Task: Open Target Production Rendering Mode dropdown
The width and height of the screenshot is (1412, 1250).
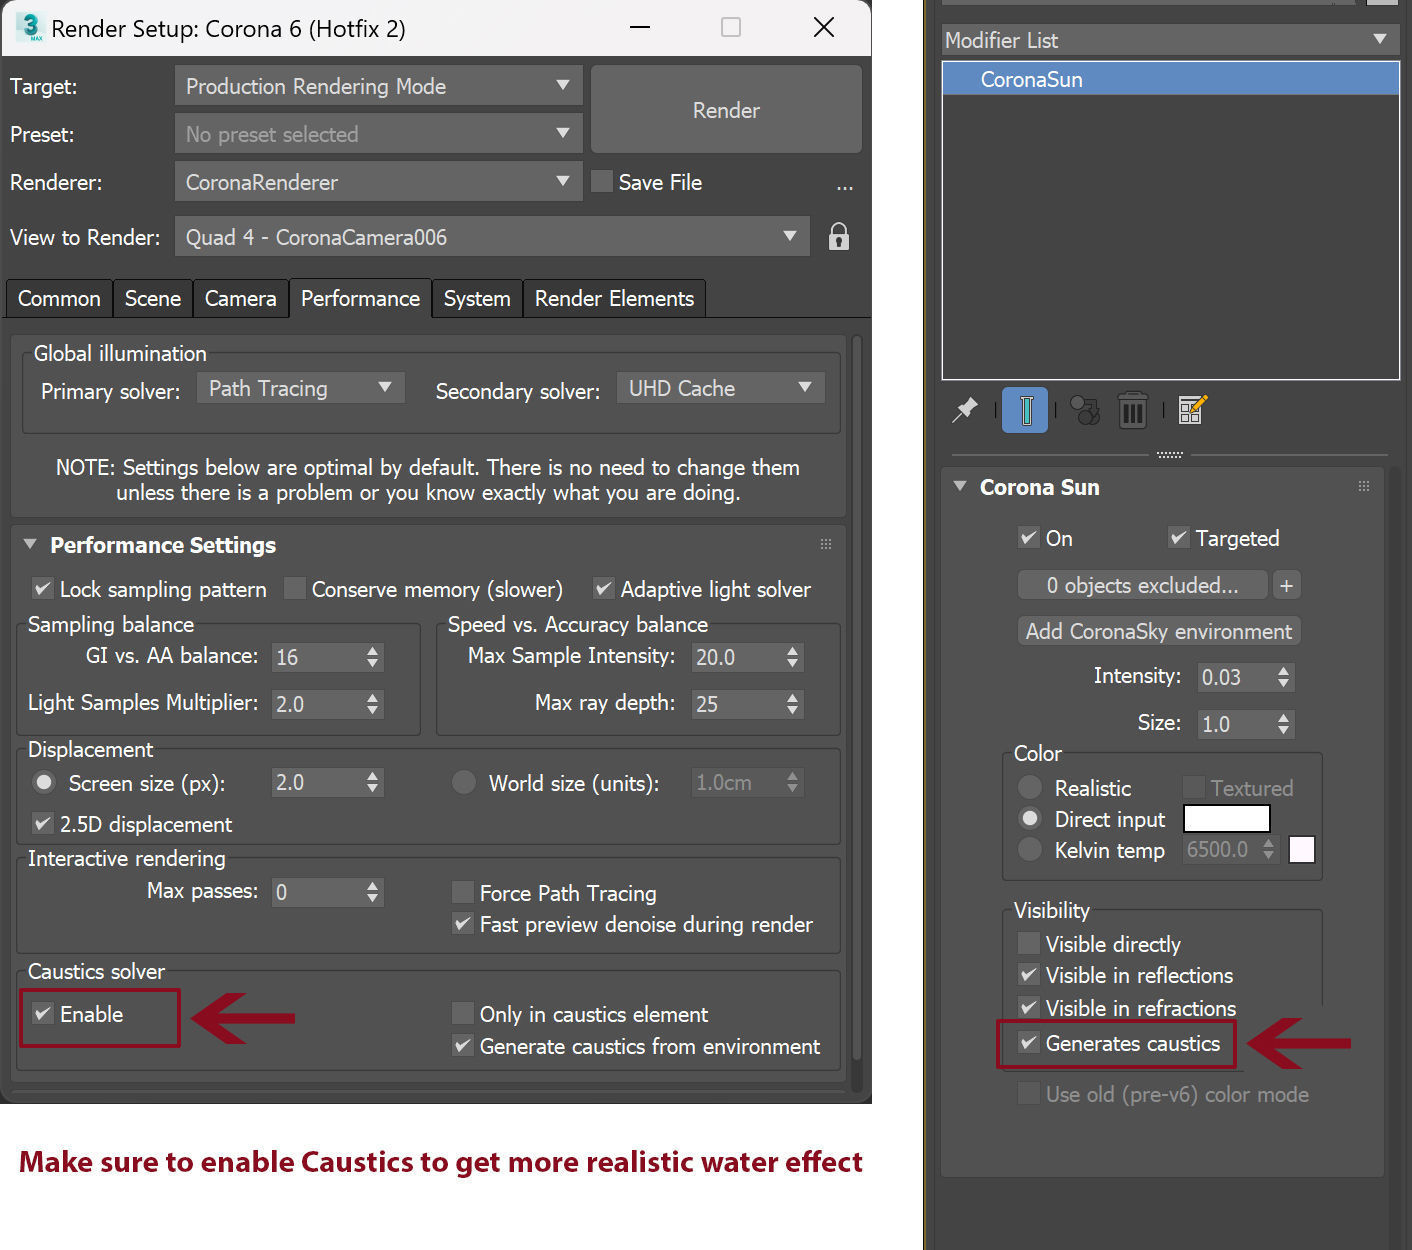Action: pyautogui.click(x=378, y=86)
